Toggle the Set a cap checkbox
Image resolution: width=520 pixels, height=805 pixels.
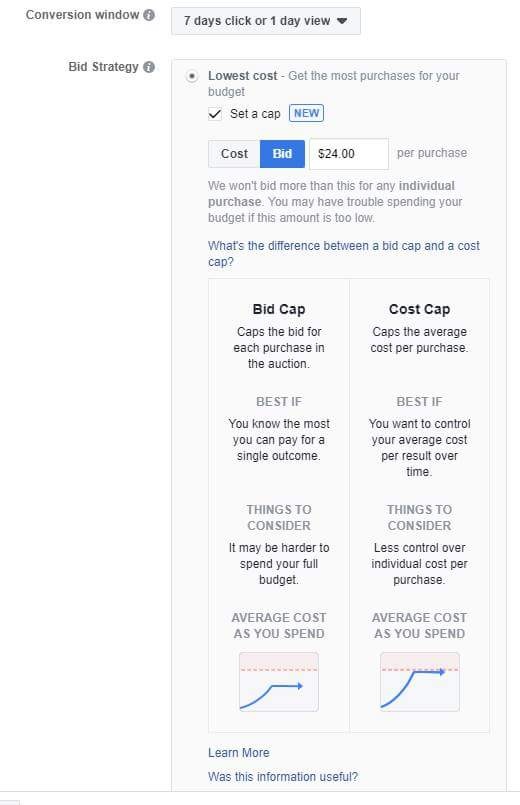pos(215,114)
